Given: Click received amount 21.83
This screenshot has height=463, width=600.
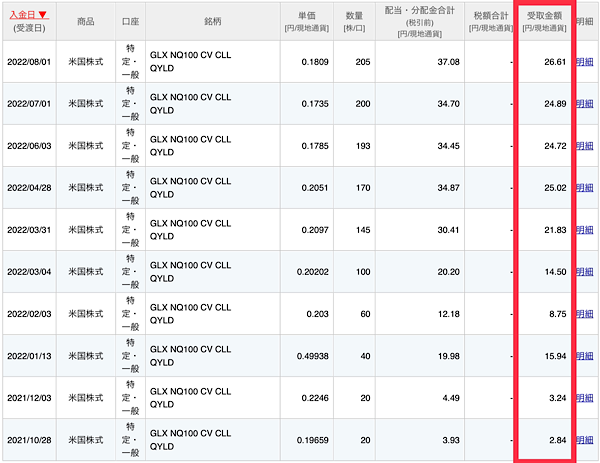Looking at the screenshot, I should (555, 230).
